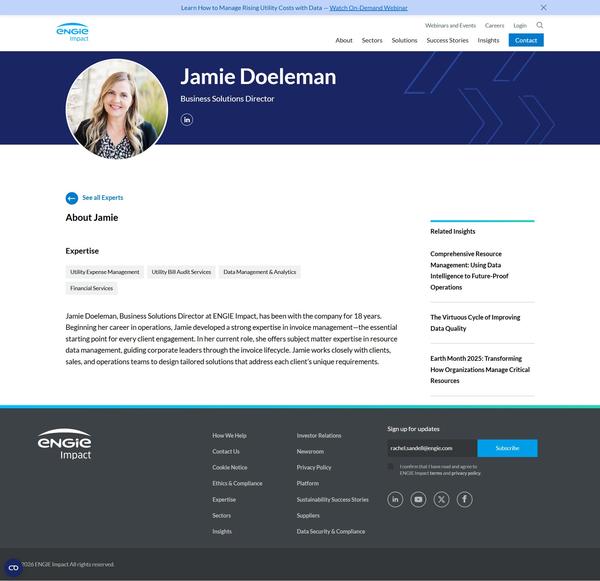Open the Sustainability Success Stories link
The height and width of the screenshot is (581, 600).
click(333, 500)
